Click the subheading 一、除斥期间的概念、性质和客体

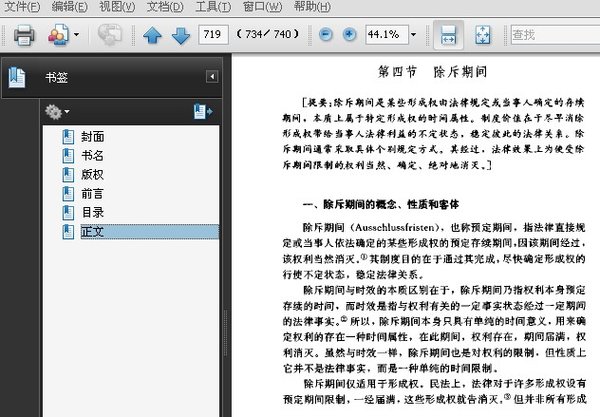[x=380, y=204]
